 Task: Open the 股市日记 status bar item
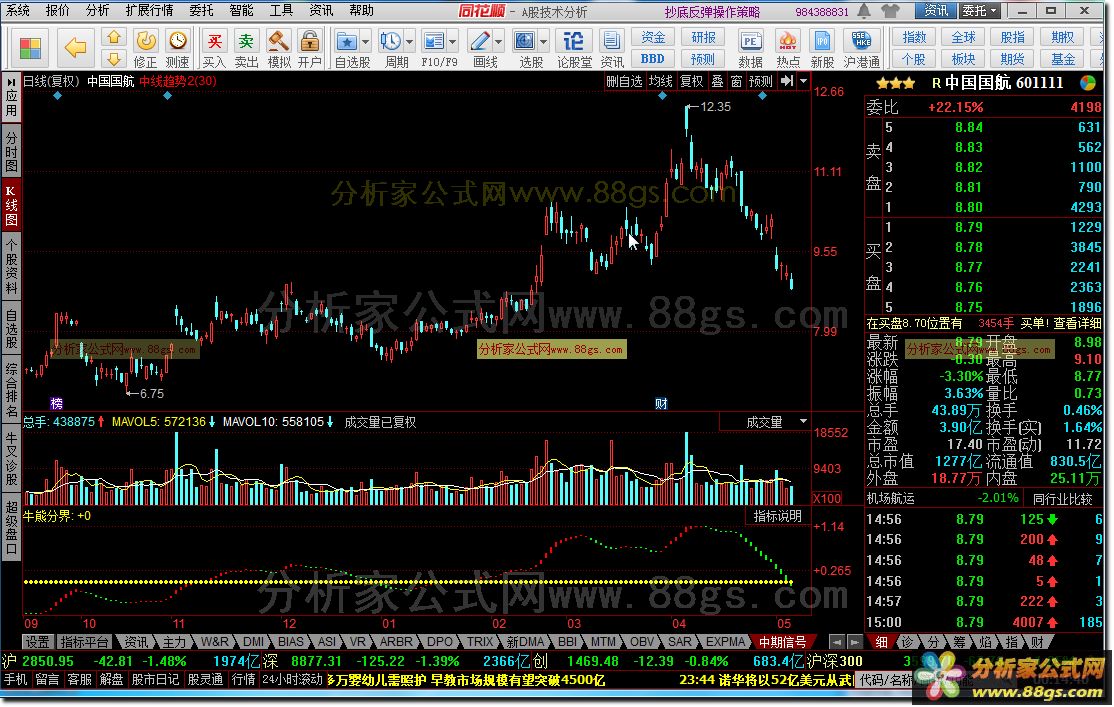point(155,680)
